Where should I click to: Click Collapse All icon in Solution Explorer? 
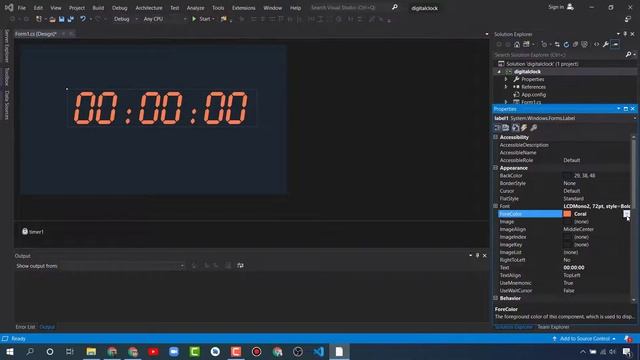pos(576,44)
